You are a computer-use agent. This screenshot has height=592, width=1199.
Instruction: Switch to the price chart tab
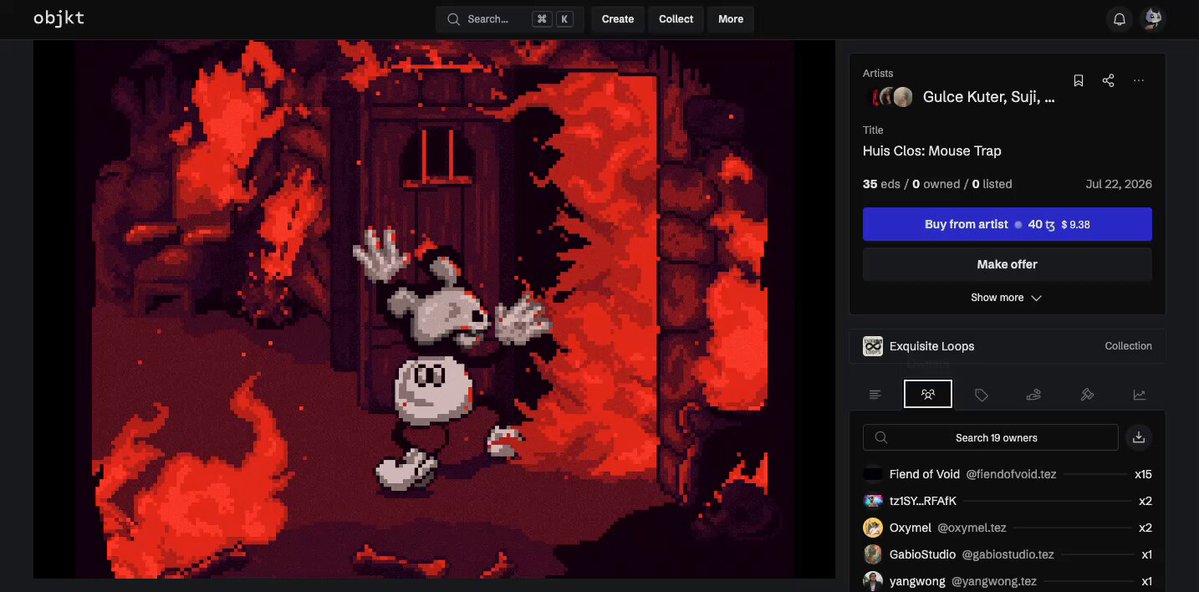click(x=1139, y=395)
